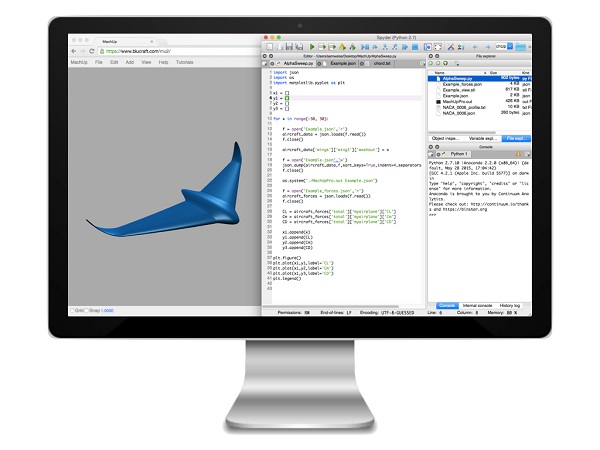Select MachUpPro.out in File explorer
This screenshot has width=600, height=450.
[x=479, y=102]
